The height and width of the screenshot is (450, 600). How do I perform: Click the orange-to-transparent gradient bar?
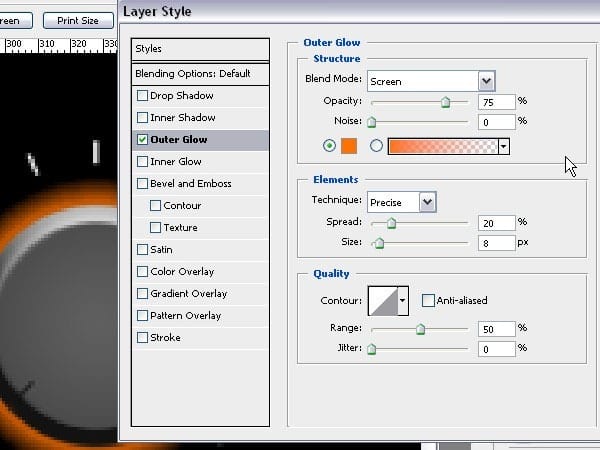(443, 147)
